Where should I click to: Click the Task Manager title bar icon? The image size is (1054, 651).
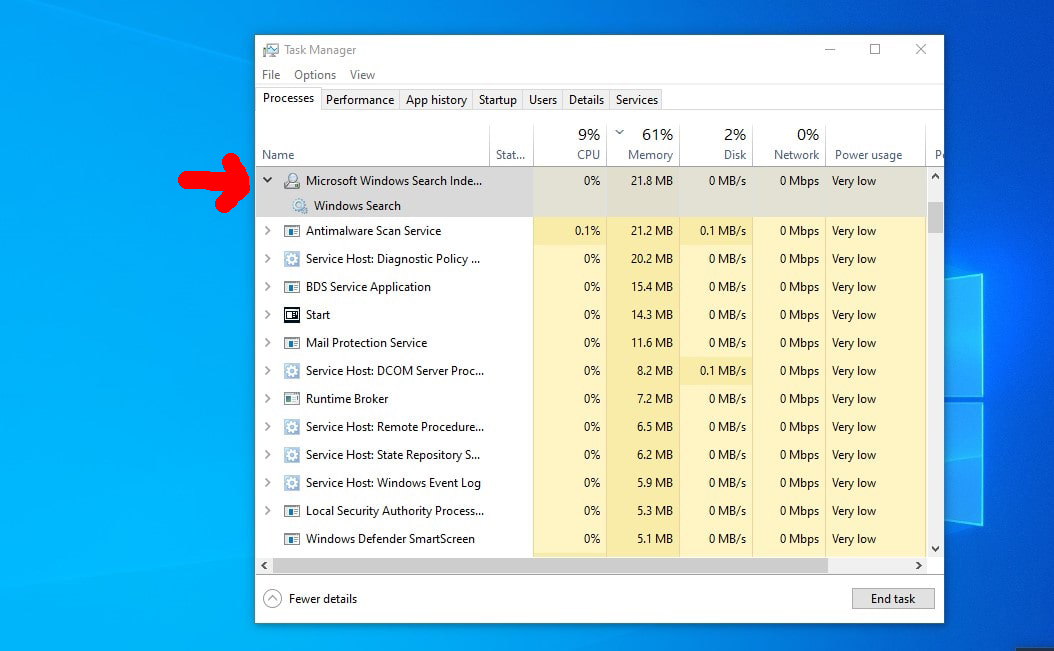pos(271,50)
